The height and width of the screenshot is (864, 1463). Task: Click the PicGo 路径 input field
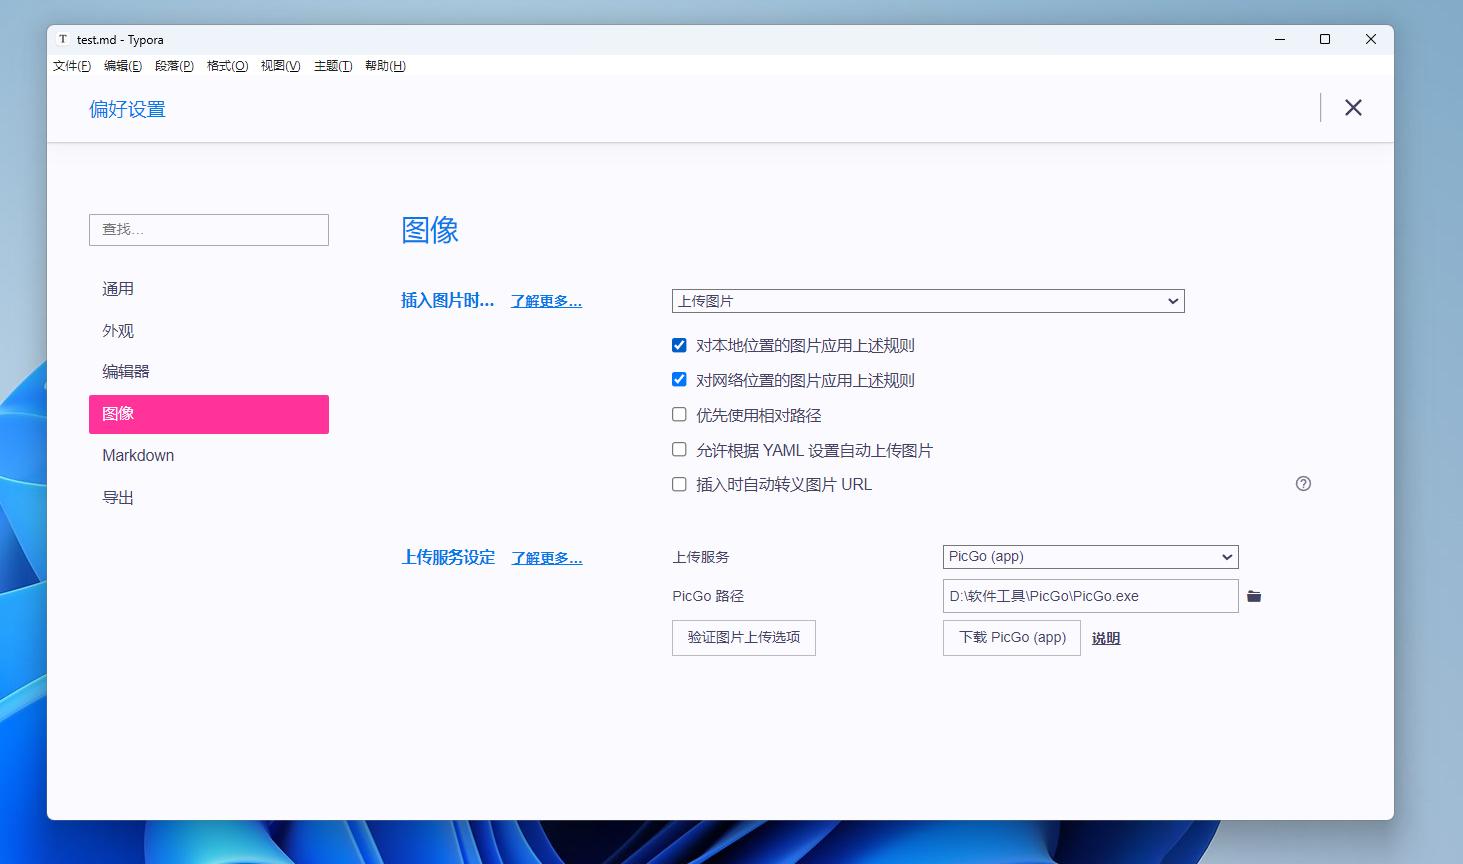[1091, 596]
